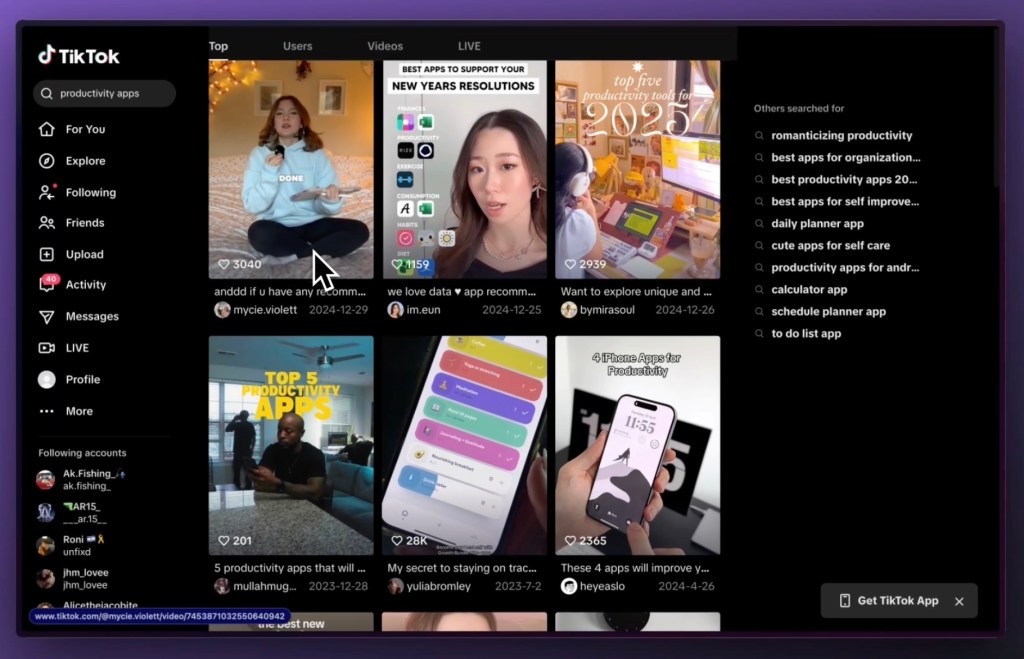The image size is (1024, 659).
Task: Open the LIVE camera icon in sidebar
Action: coord(46,347)
